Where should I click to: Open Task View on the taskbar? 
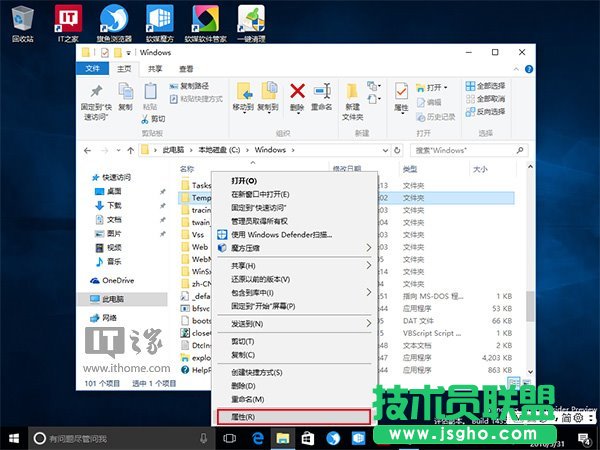229,439
